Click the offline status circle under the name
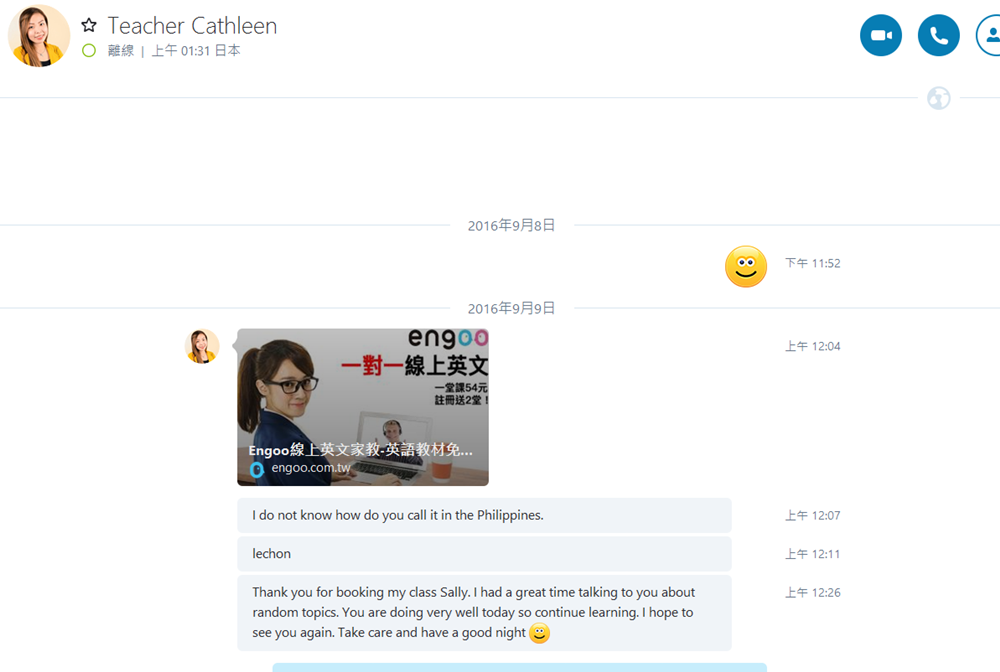 [89, 51]
